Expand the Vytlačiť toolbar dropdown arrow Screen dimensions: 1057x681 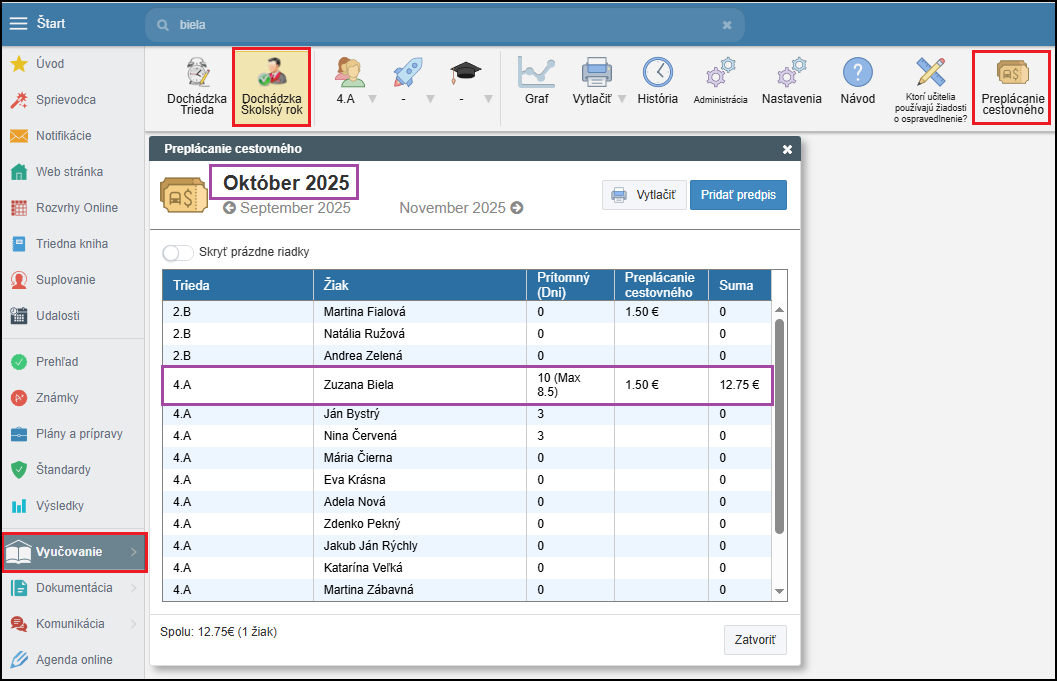coord(622,99)
